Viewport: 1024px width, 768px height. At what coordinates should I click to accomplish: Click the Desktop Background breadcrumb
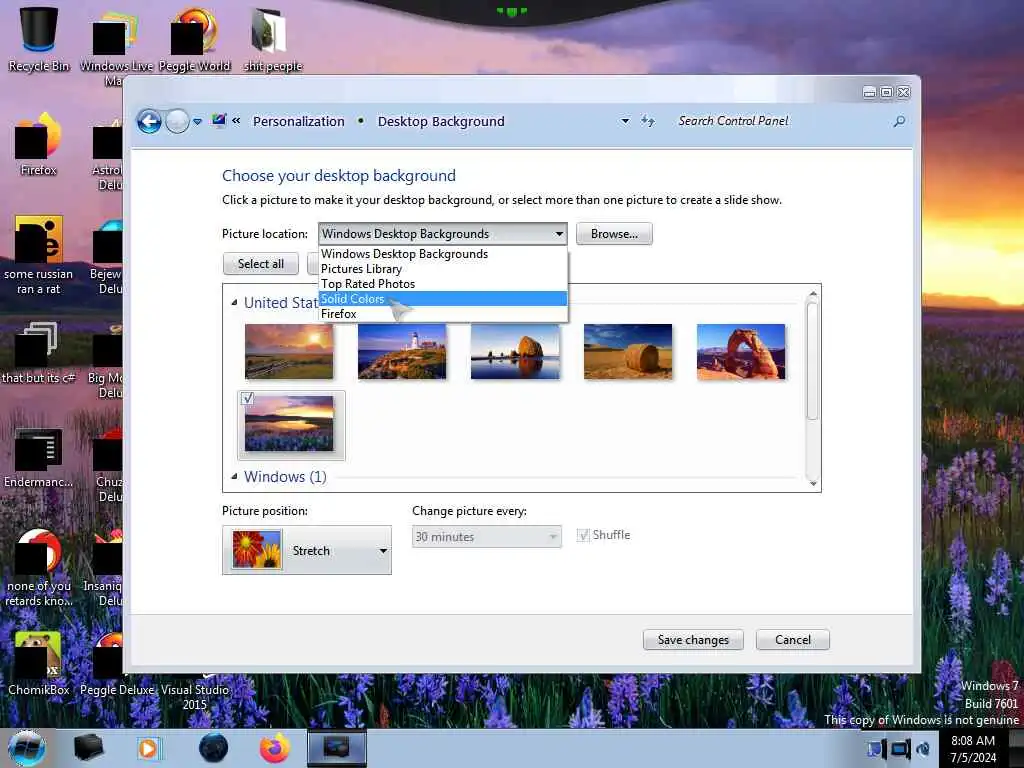(x=441, y=121)
